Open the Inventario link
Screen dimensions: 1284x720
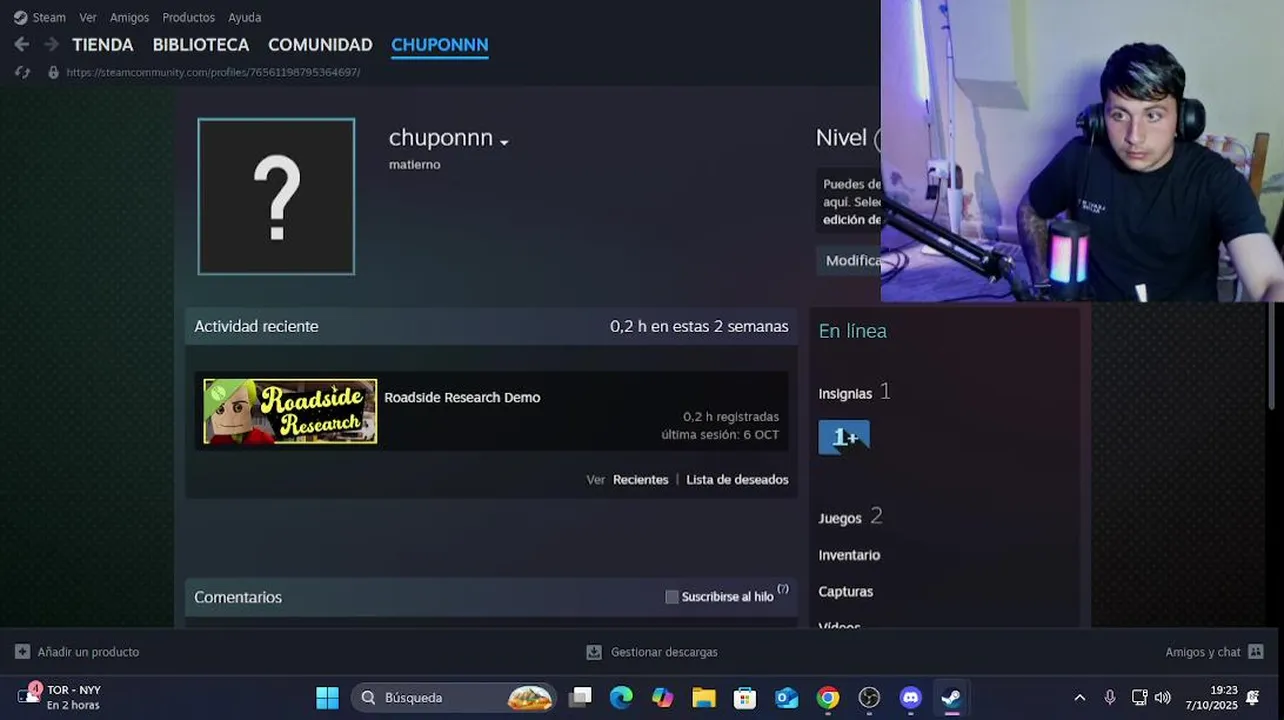click(849, 555)
